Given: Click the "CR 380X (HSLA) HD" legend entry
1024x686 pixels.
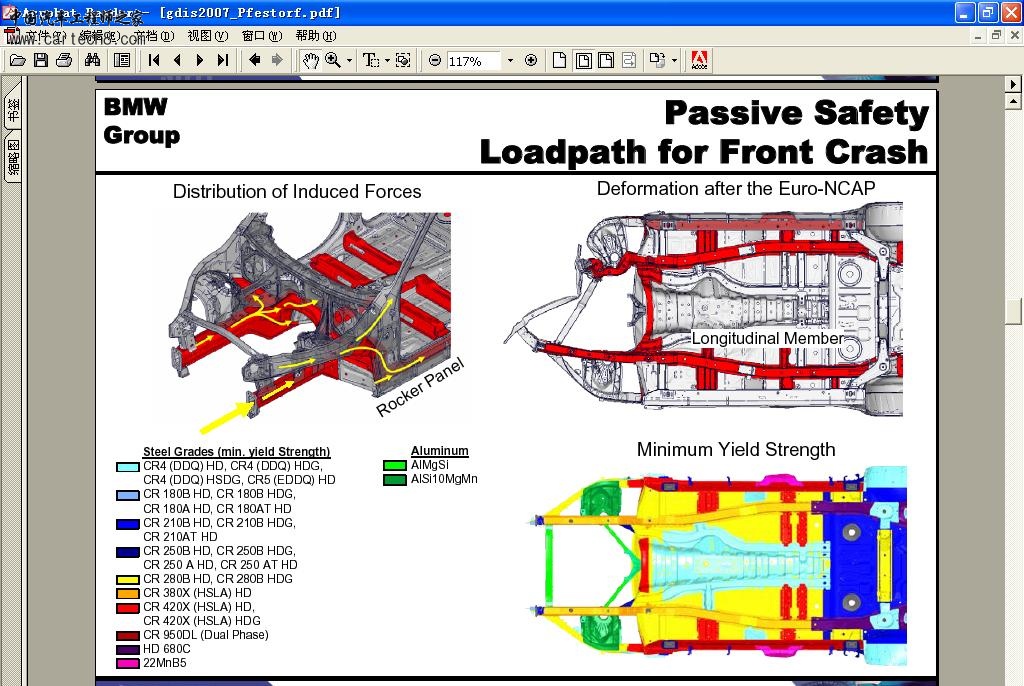Looking at the screenshot, I should [x=197, y=593].
